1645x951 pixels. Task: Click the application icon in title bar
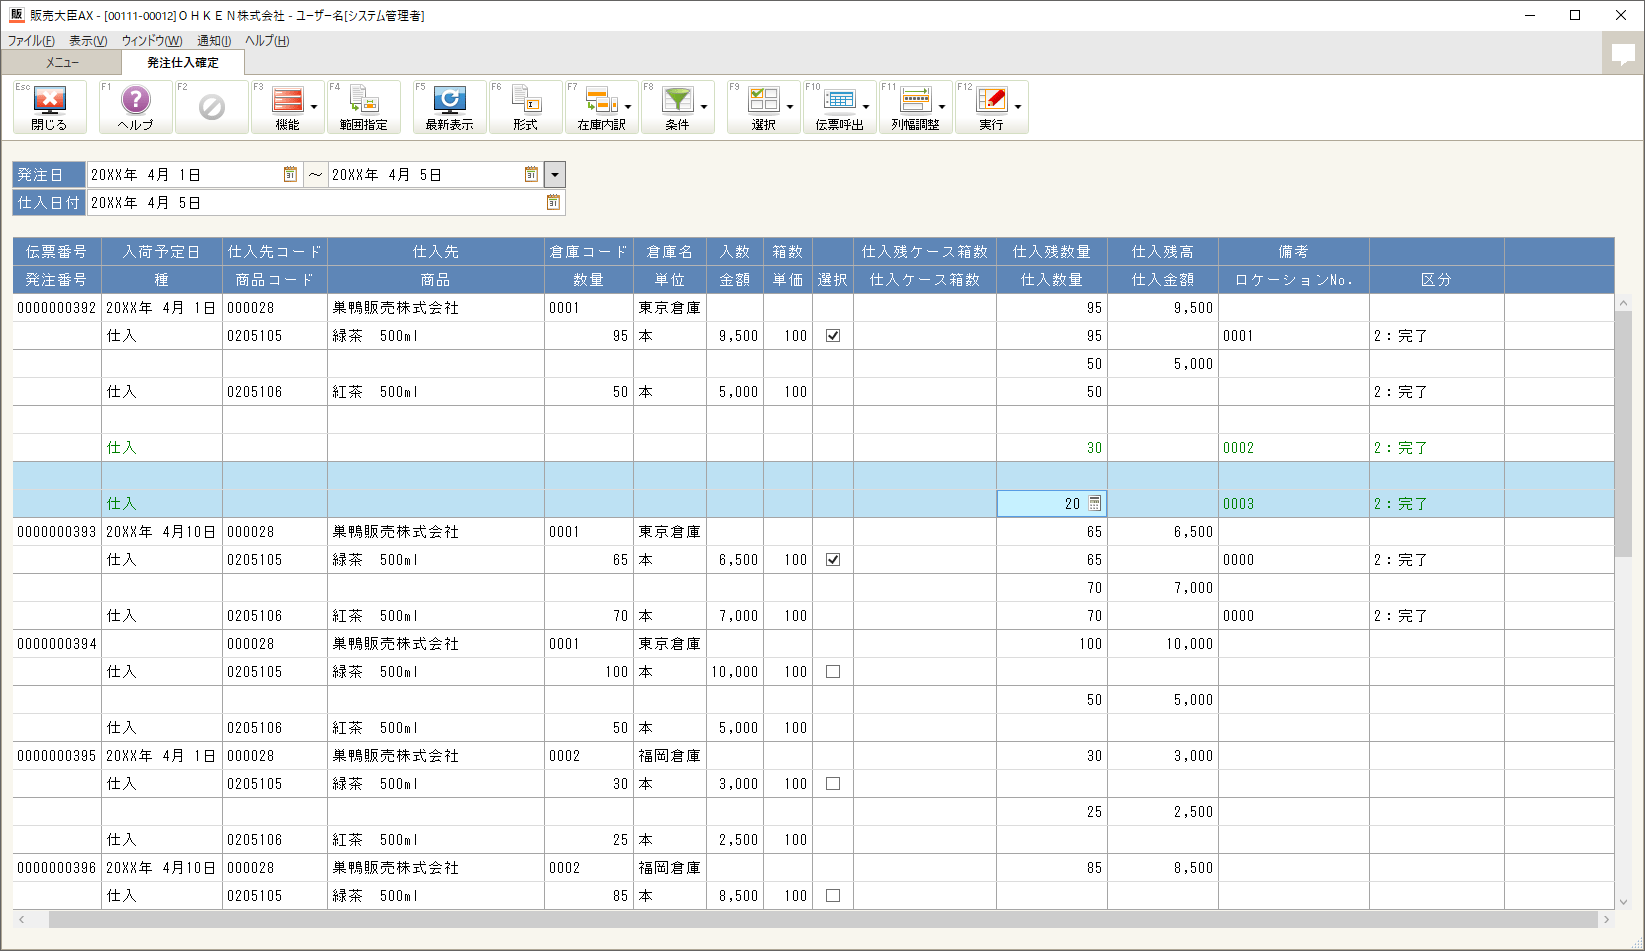coord(16,15)
